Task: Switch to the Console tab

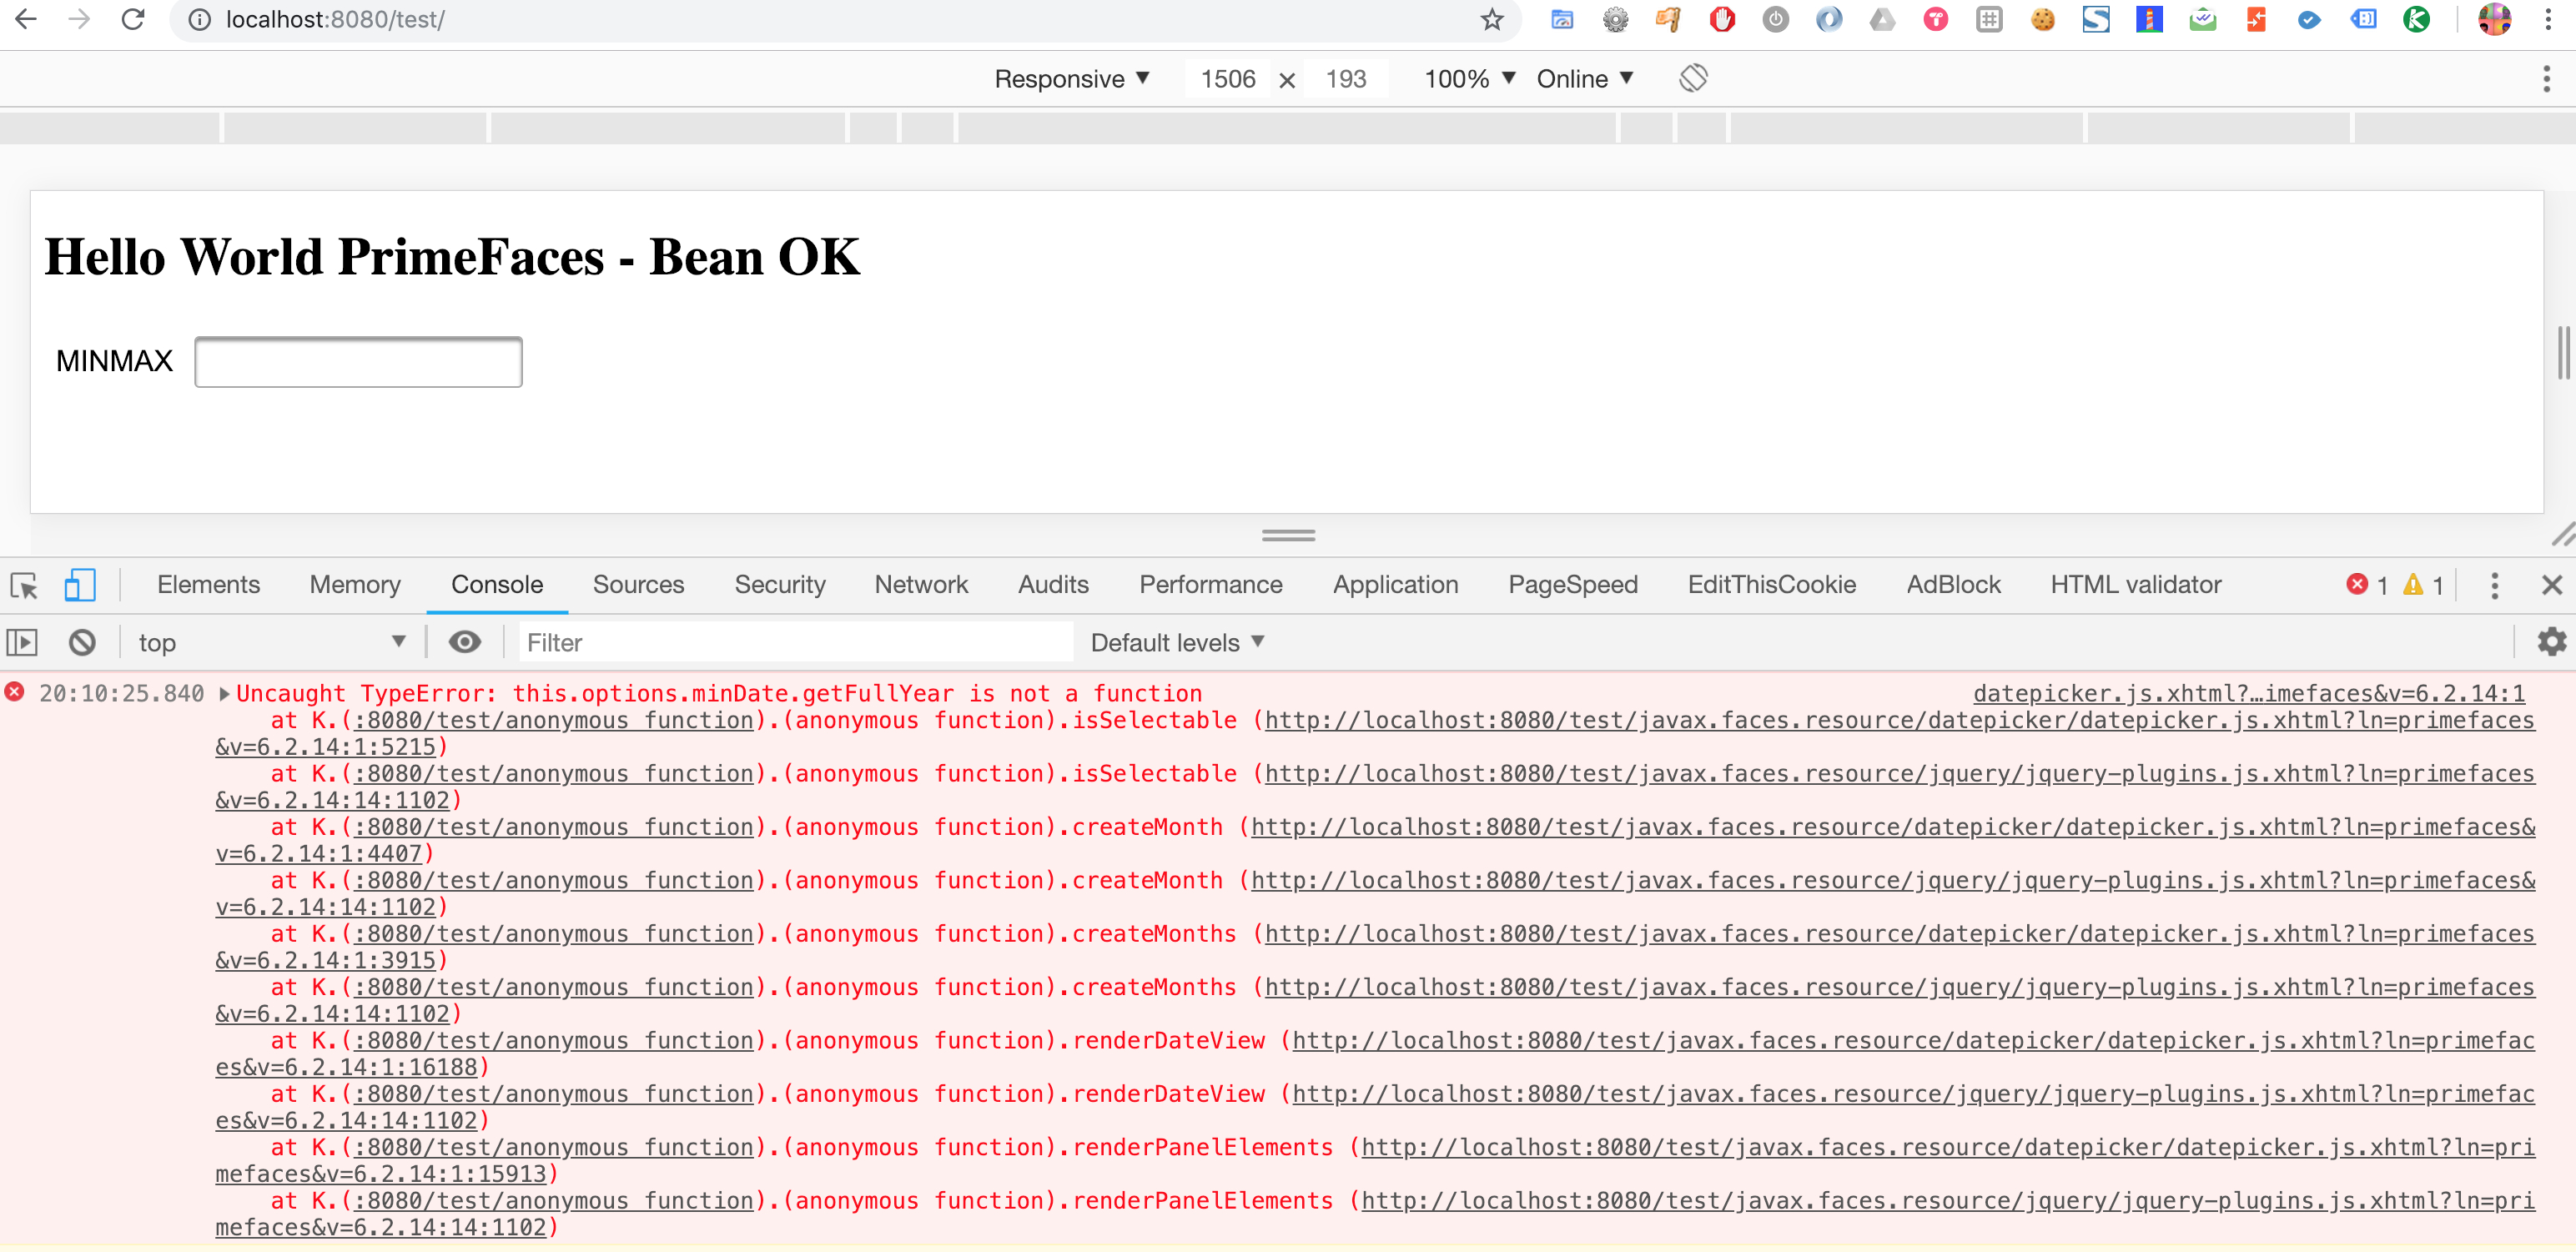Action: pos(498,585)
